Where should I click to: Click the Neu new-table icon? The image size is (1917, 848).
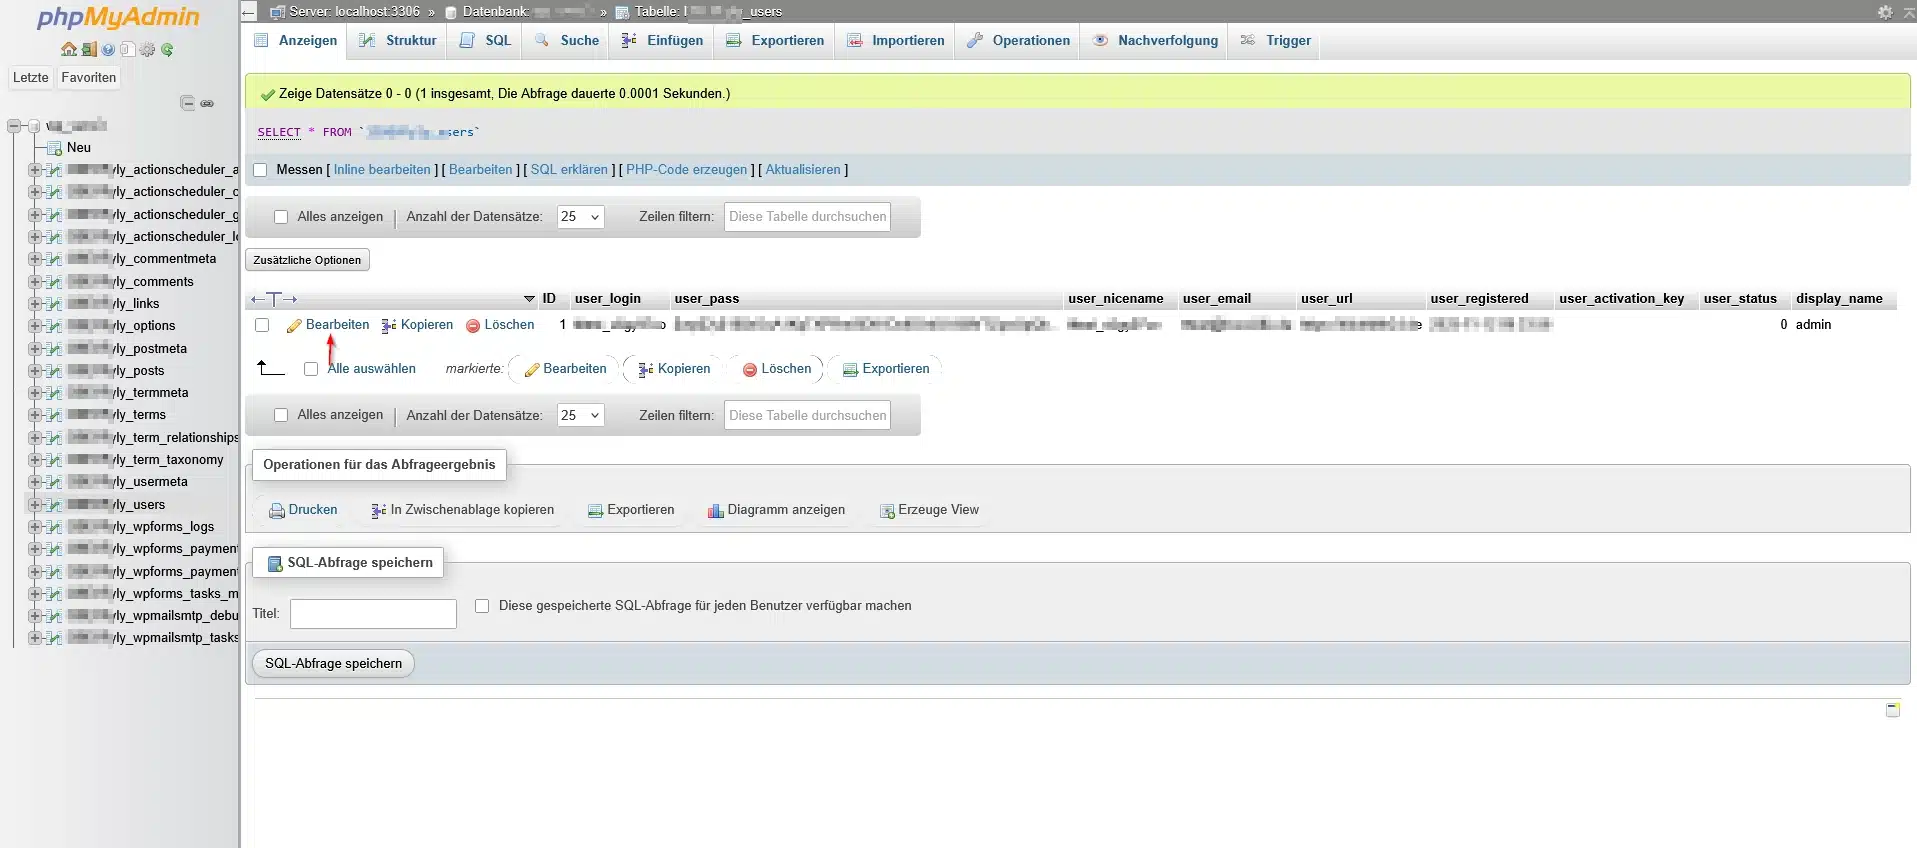55,148
